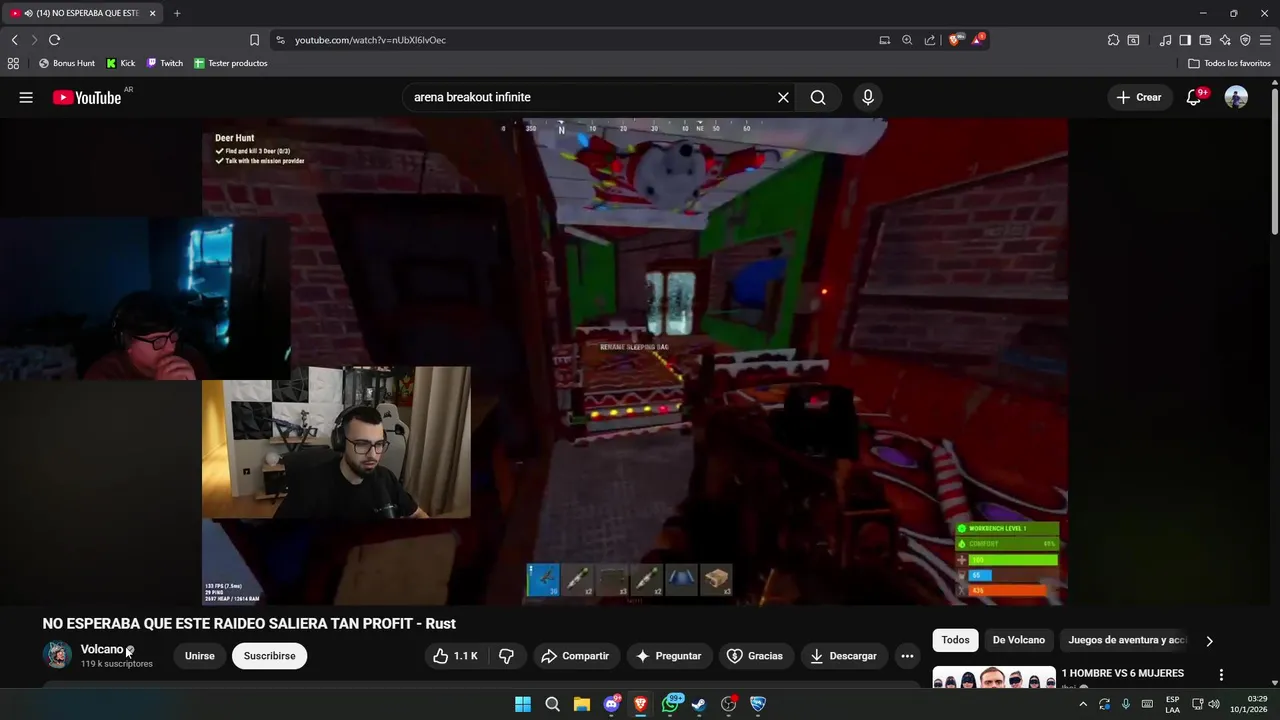This screenshot has width=1280, height=720.
Task: Open Brave VPN shield icon
Action: [1245, 40]
